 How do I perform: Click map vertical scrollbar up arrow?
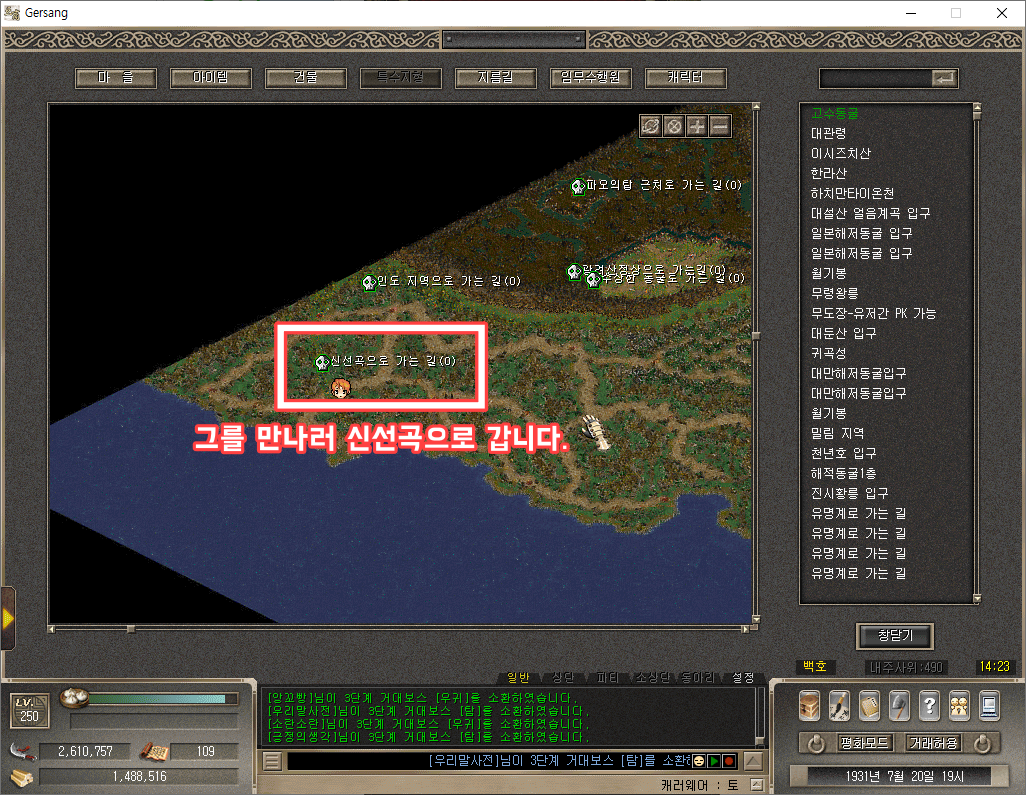[756, 106]
